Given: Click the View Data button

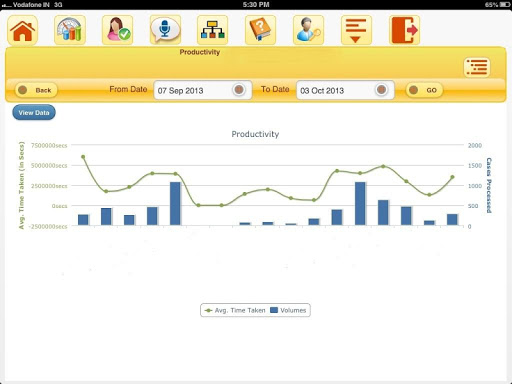Looking at the screenshot, I should tap(34, 113).
